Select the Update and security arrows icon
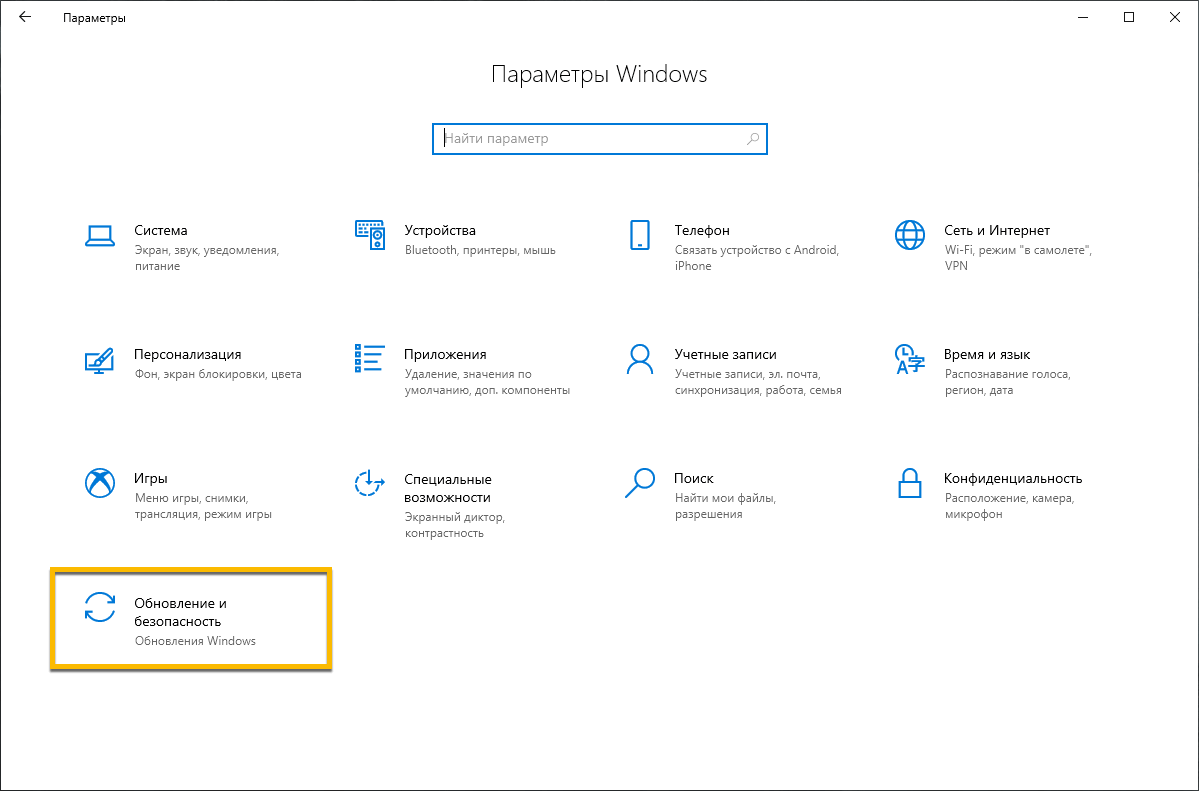 click(99, 607)
